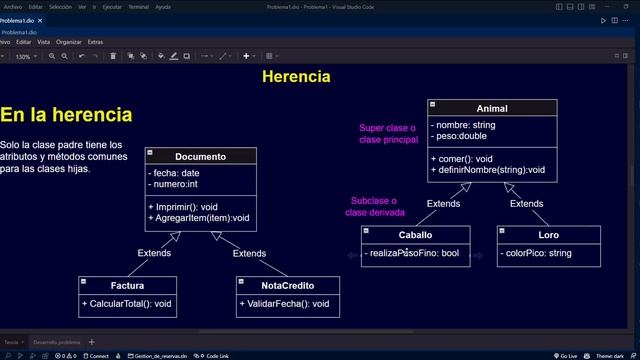Click the horizontal canvas scrollbar
This screenshot has height=360, width=640.
point(305,332)
